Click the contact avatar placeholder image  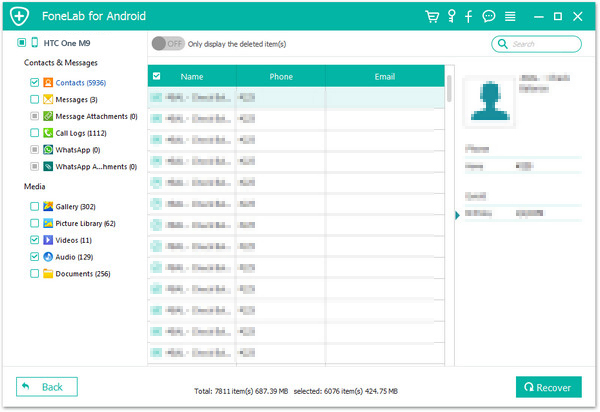[x=489, y=101]
